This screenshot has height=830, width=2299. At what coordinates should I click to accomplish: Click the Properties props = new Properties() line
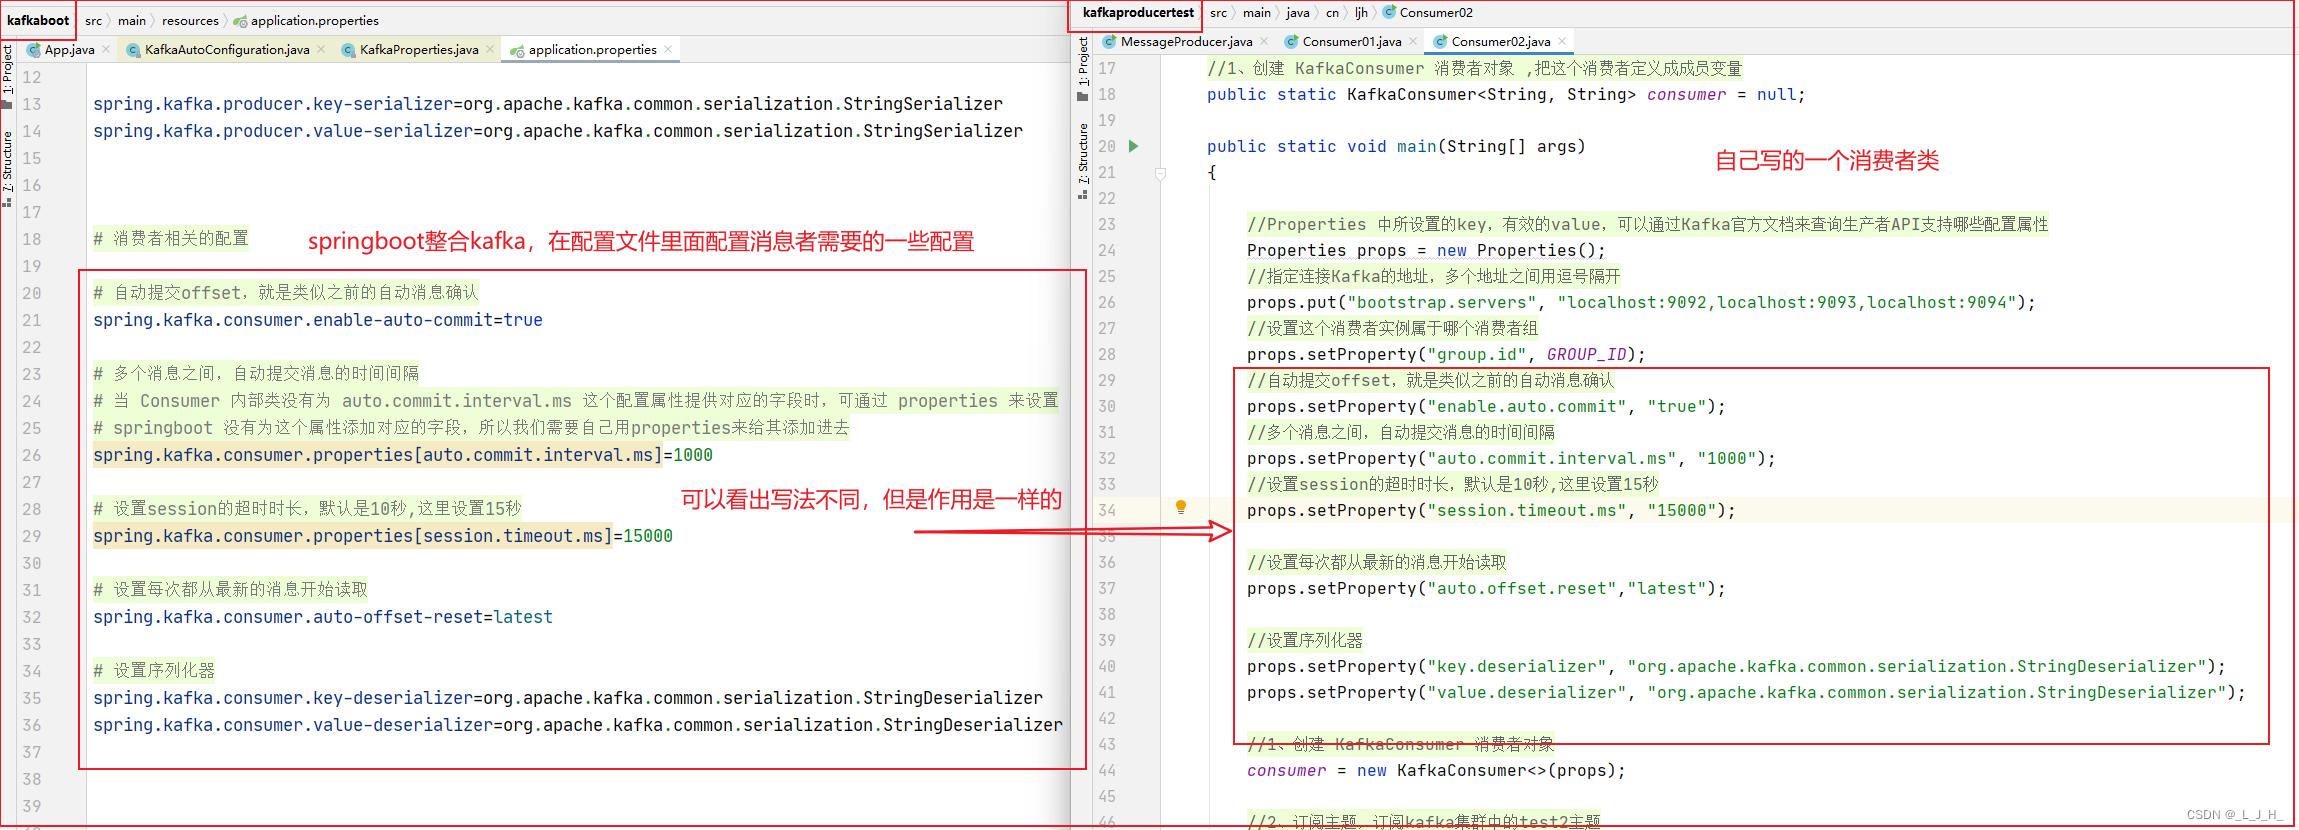tap(1426, 251)
